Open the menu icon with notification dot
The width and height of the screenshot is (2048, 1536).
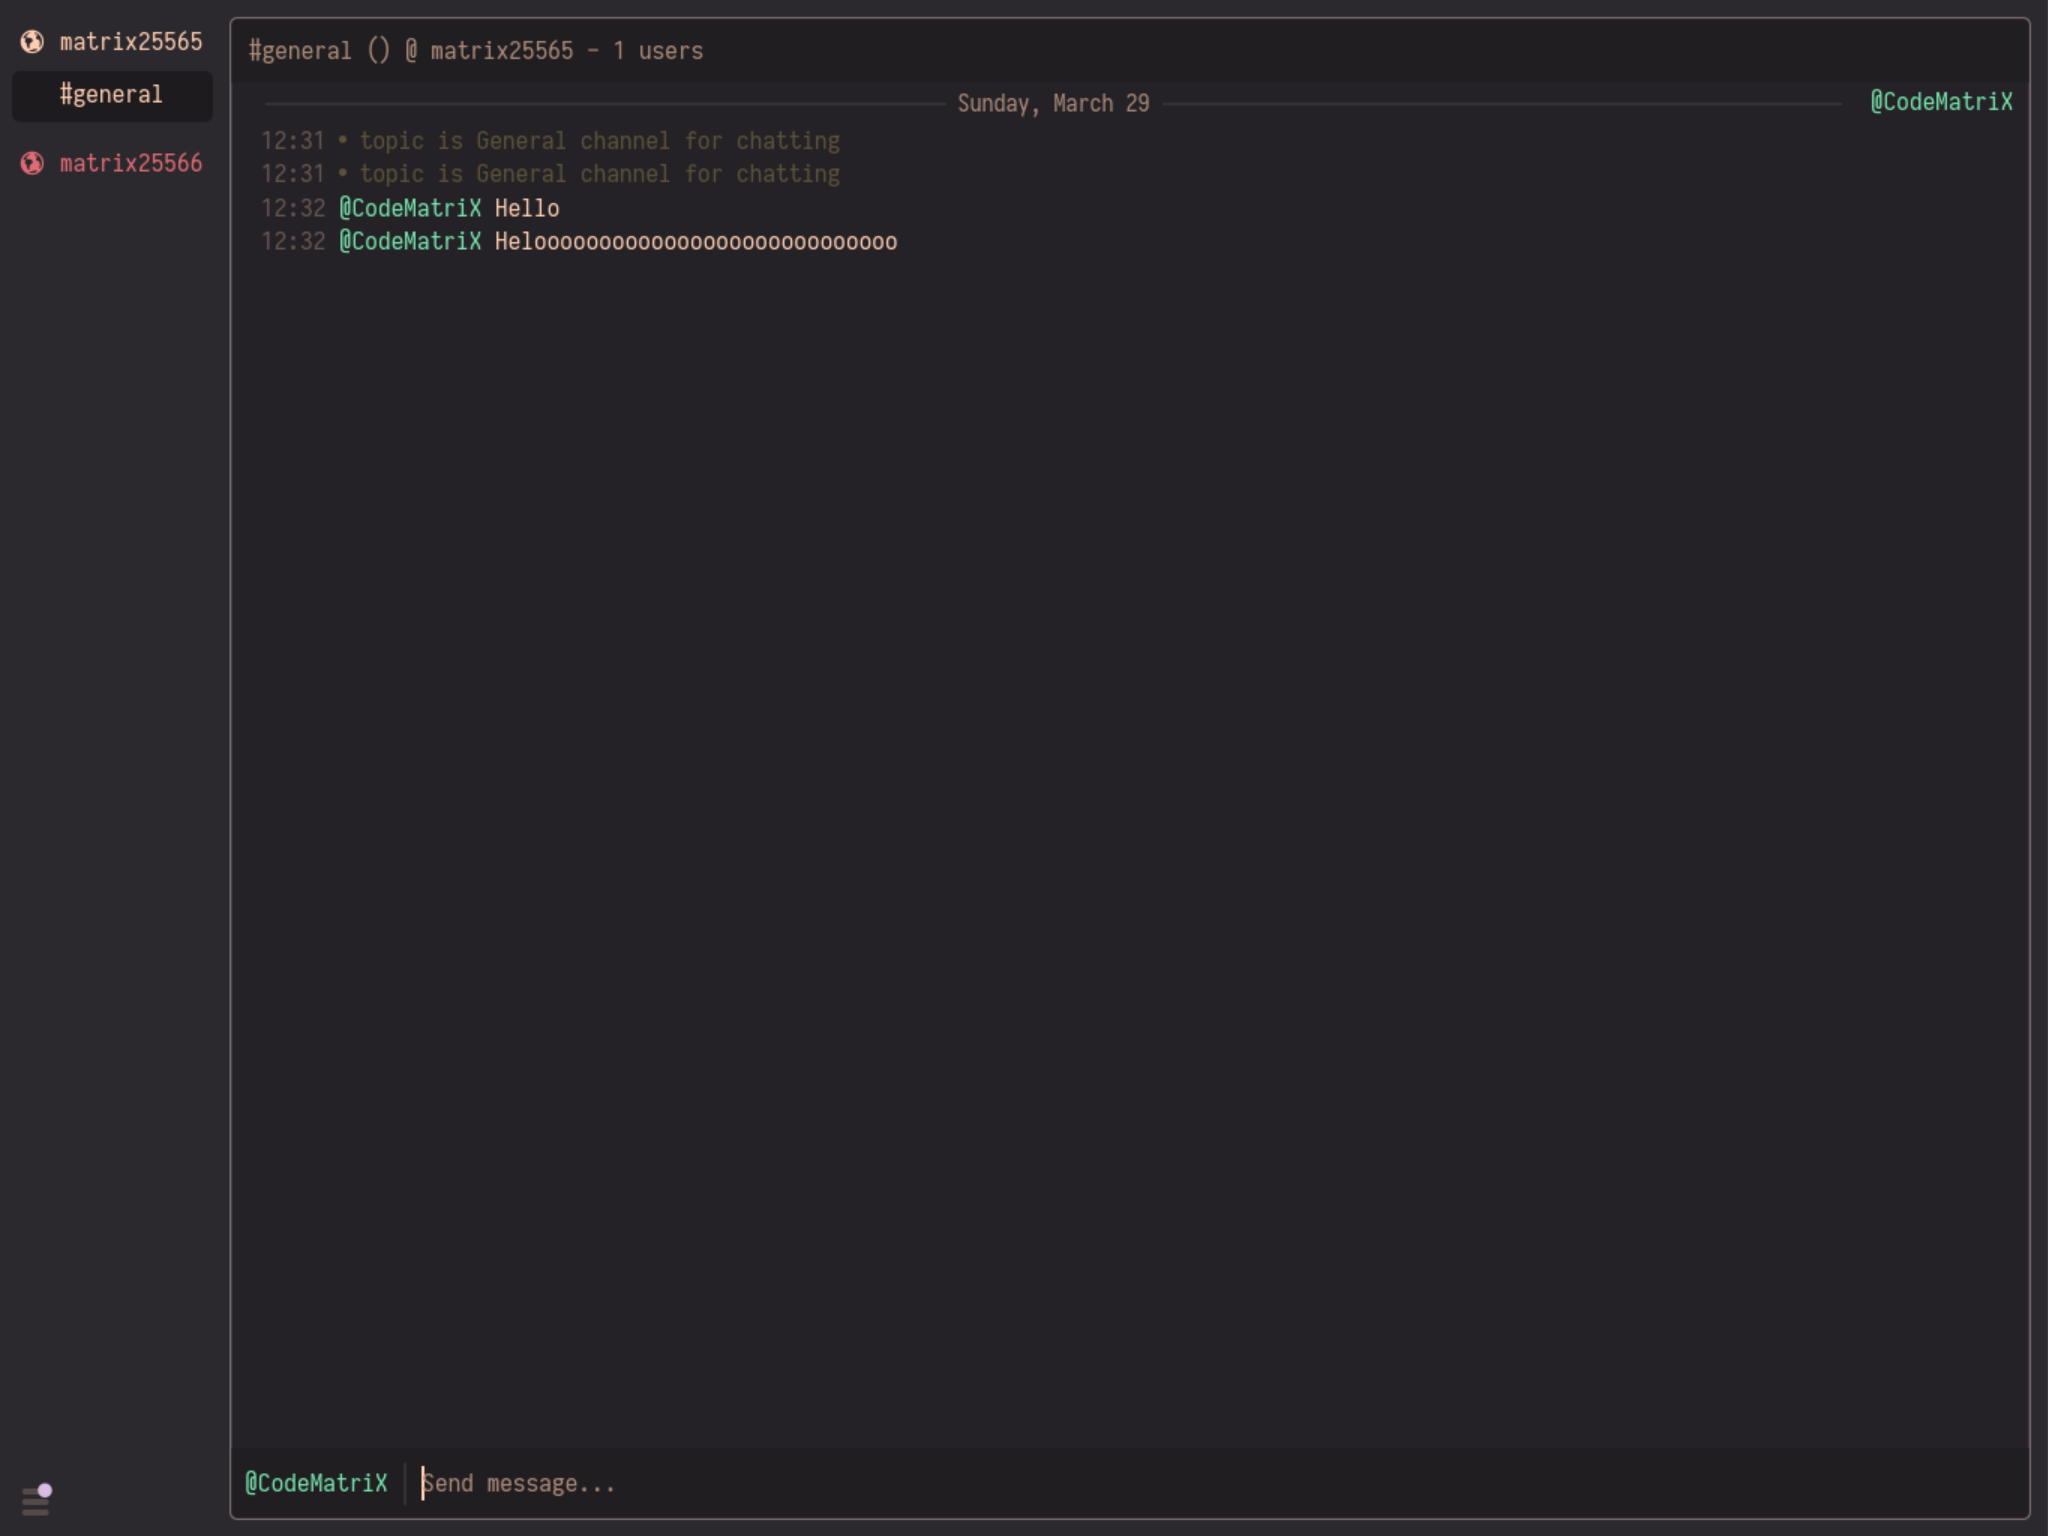(37, 1499)
